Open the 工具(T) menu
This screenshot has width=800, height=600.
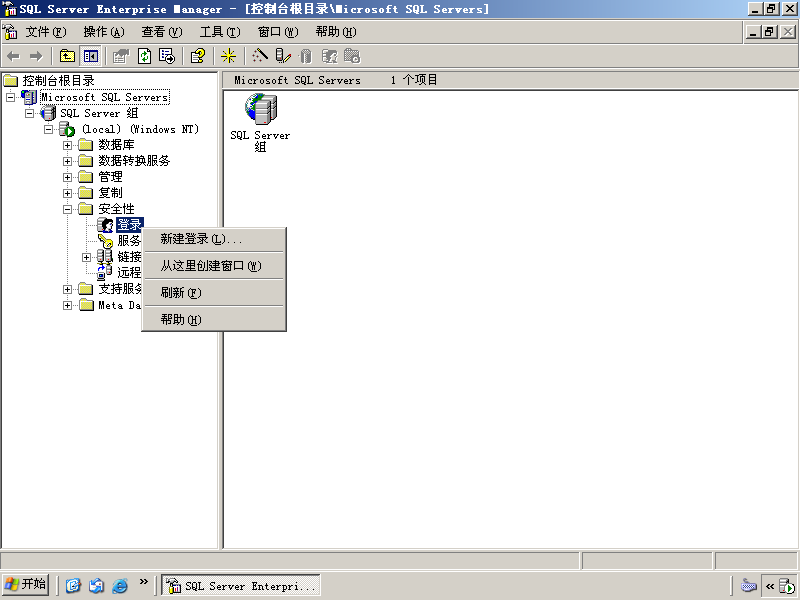click(x=220, y=32)
